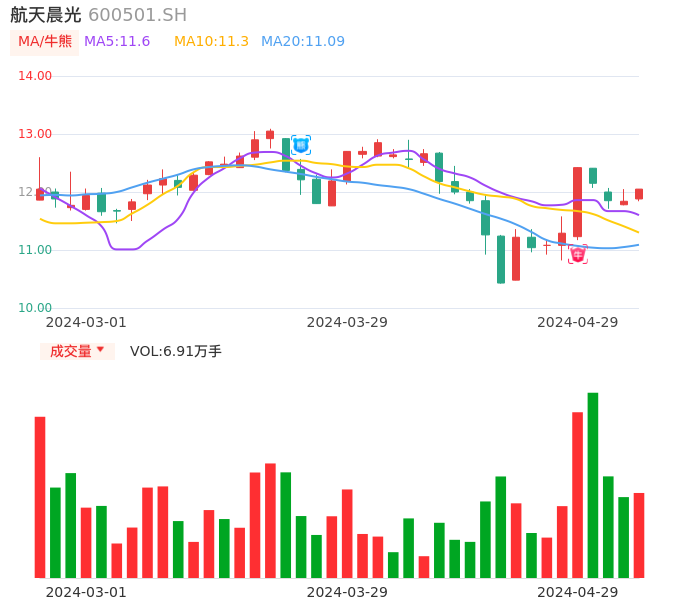The height and width of the screenshot is (606, 686).
Task: Click the VOL:6.91万手 volume readout
Action: [x=176, y=351]
